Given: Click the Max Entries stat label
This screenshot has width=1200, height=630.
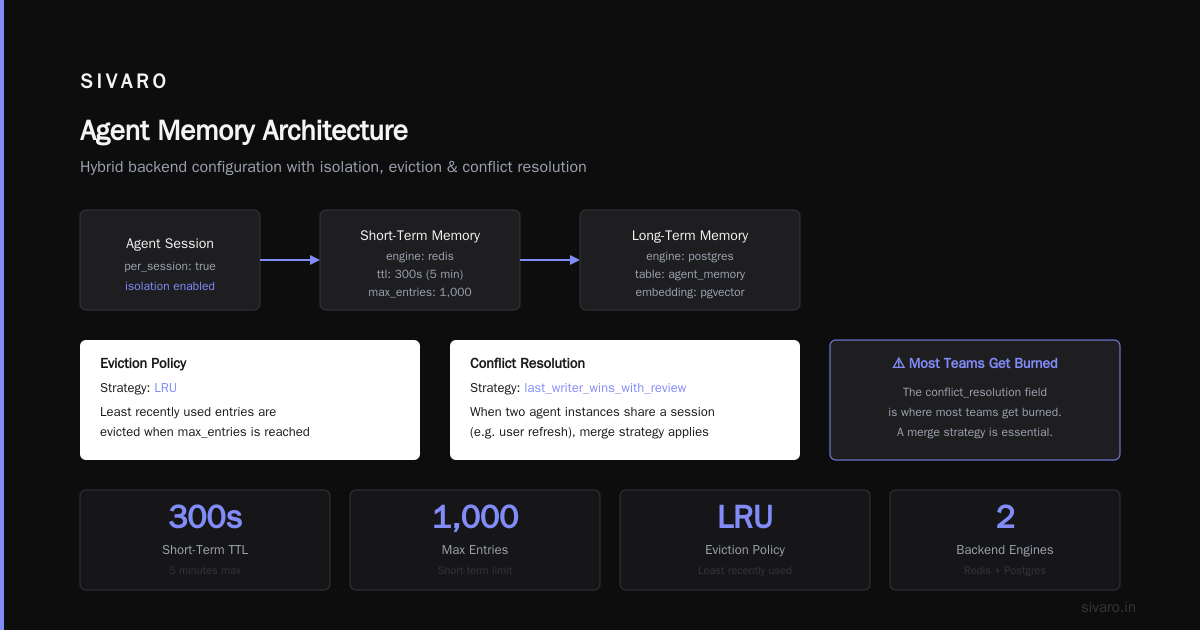Looking at the screenshot, I should click(475, 550).
